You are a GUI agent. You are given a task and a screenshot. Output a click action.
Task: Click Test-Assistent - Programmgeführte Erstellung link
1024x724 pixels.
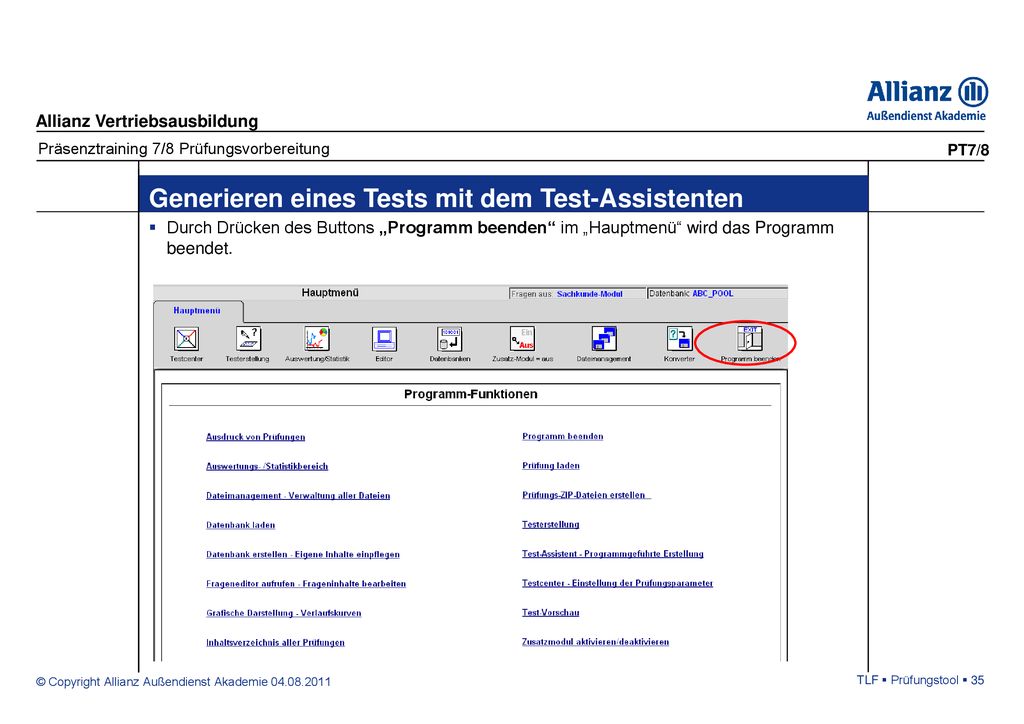tap(613, 554)
